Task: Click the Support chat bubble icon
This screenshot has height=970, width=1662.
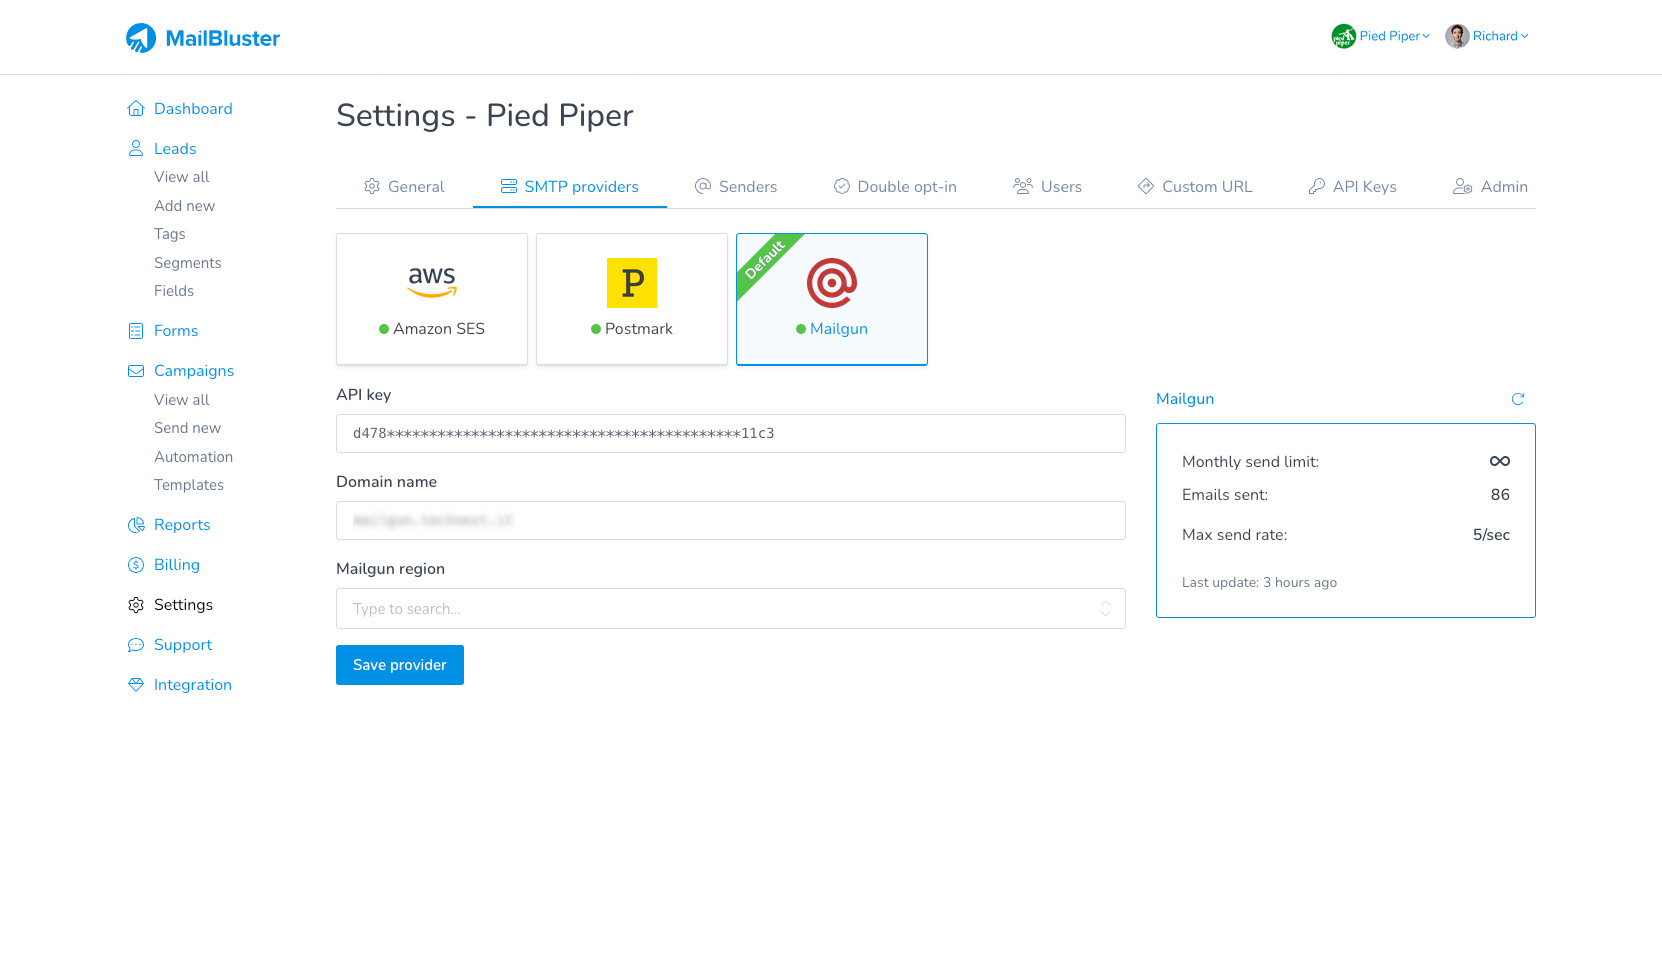Action: point(136,644)
